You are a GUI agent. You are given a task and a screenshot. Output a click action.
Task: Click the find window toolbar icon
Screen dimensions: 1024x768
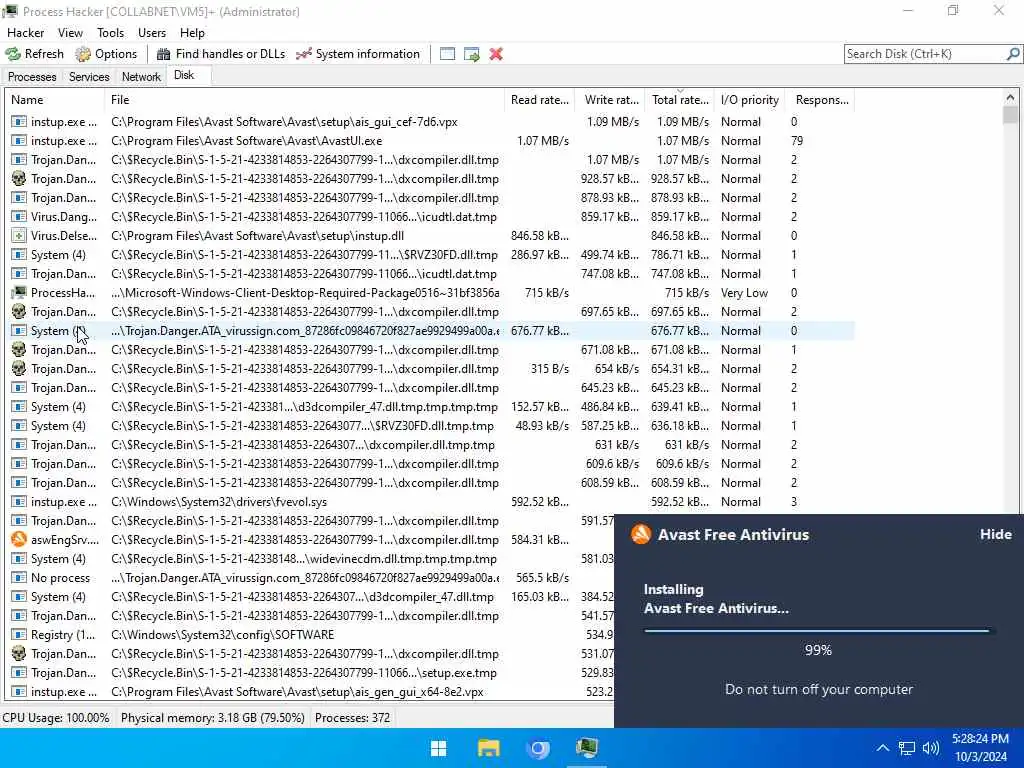point(447,54)
